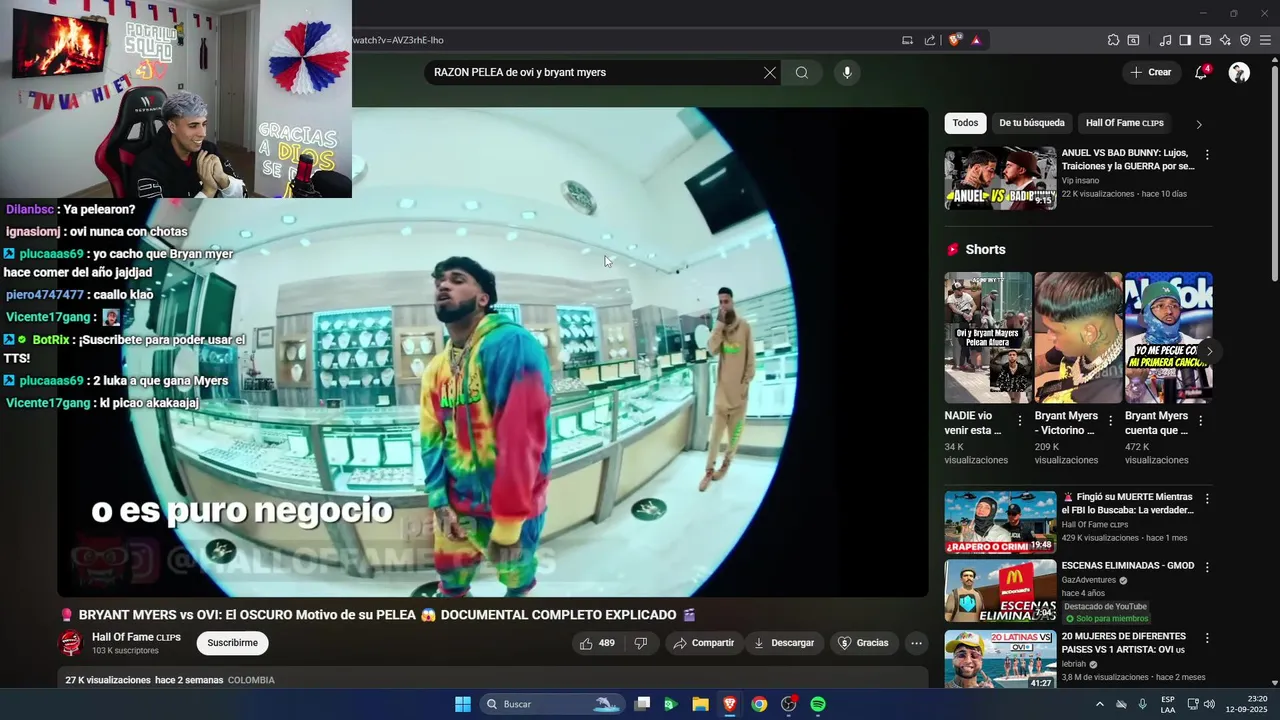Viewport: 1280px width, 720px height.
Task: Click the YouTube search magnifier button
Action: (x=802, y=72)
